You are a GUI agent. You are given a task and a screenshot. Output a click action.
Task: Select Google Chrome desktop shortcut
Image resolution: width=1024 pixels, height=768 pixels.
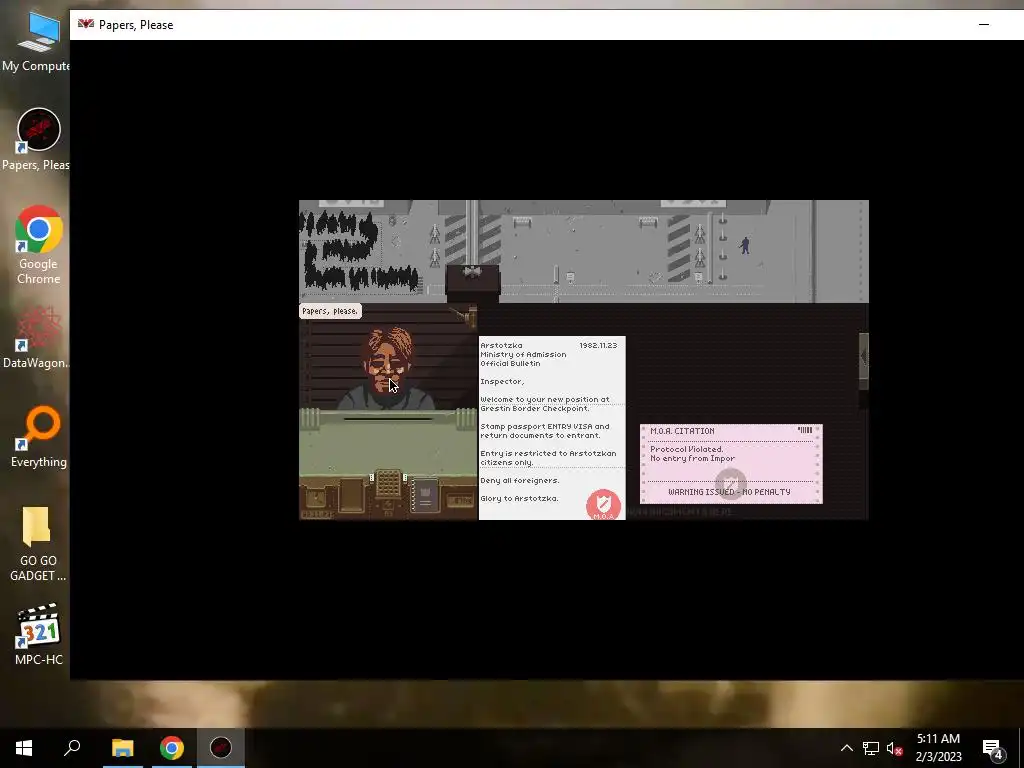(39, 245)
